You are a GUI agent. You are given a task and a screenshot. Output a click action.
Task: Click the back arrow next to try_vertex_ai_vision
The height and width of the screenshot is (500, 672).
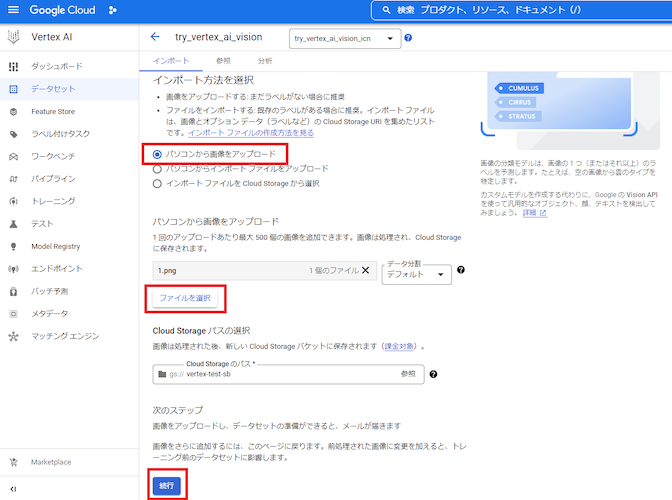155,37
